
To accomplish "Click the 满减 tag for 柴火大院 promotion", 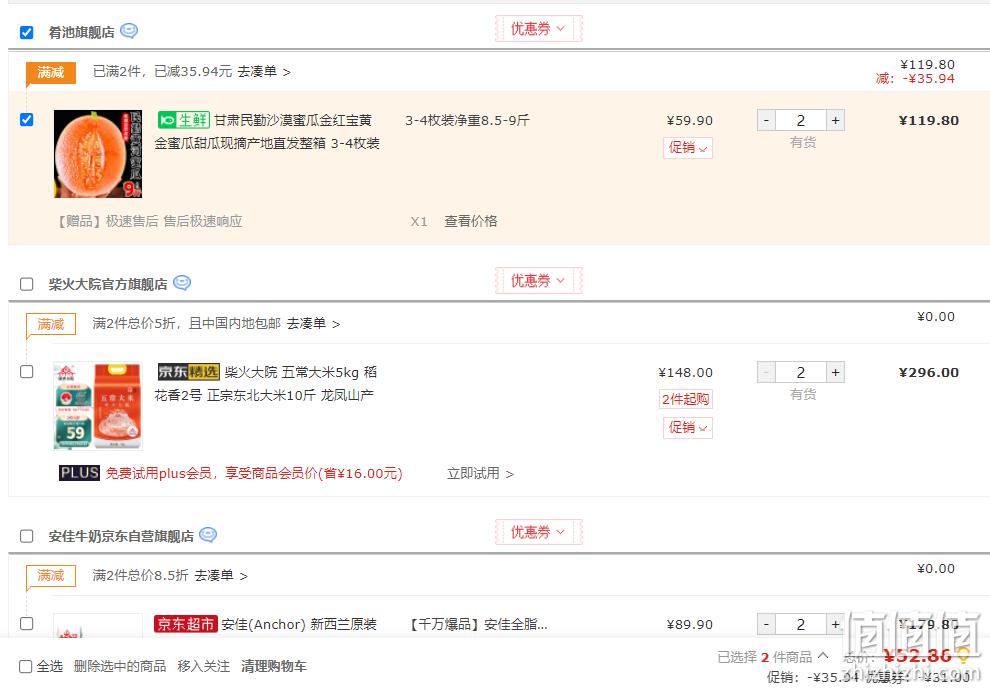I will [x=51, y=324].
